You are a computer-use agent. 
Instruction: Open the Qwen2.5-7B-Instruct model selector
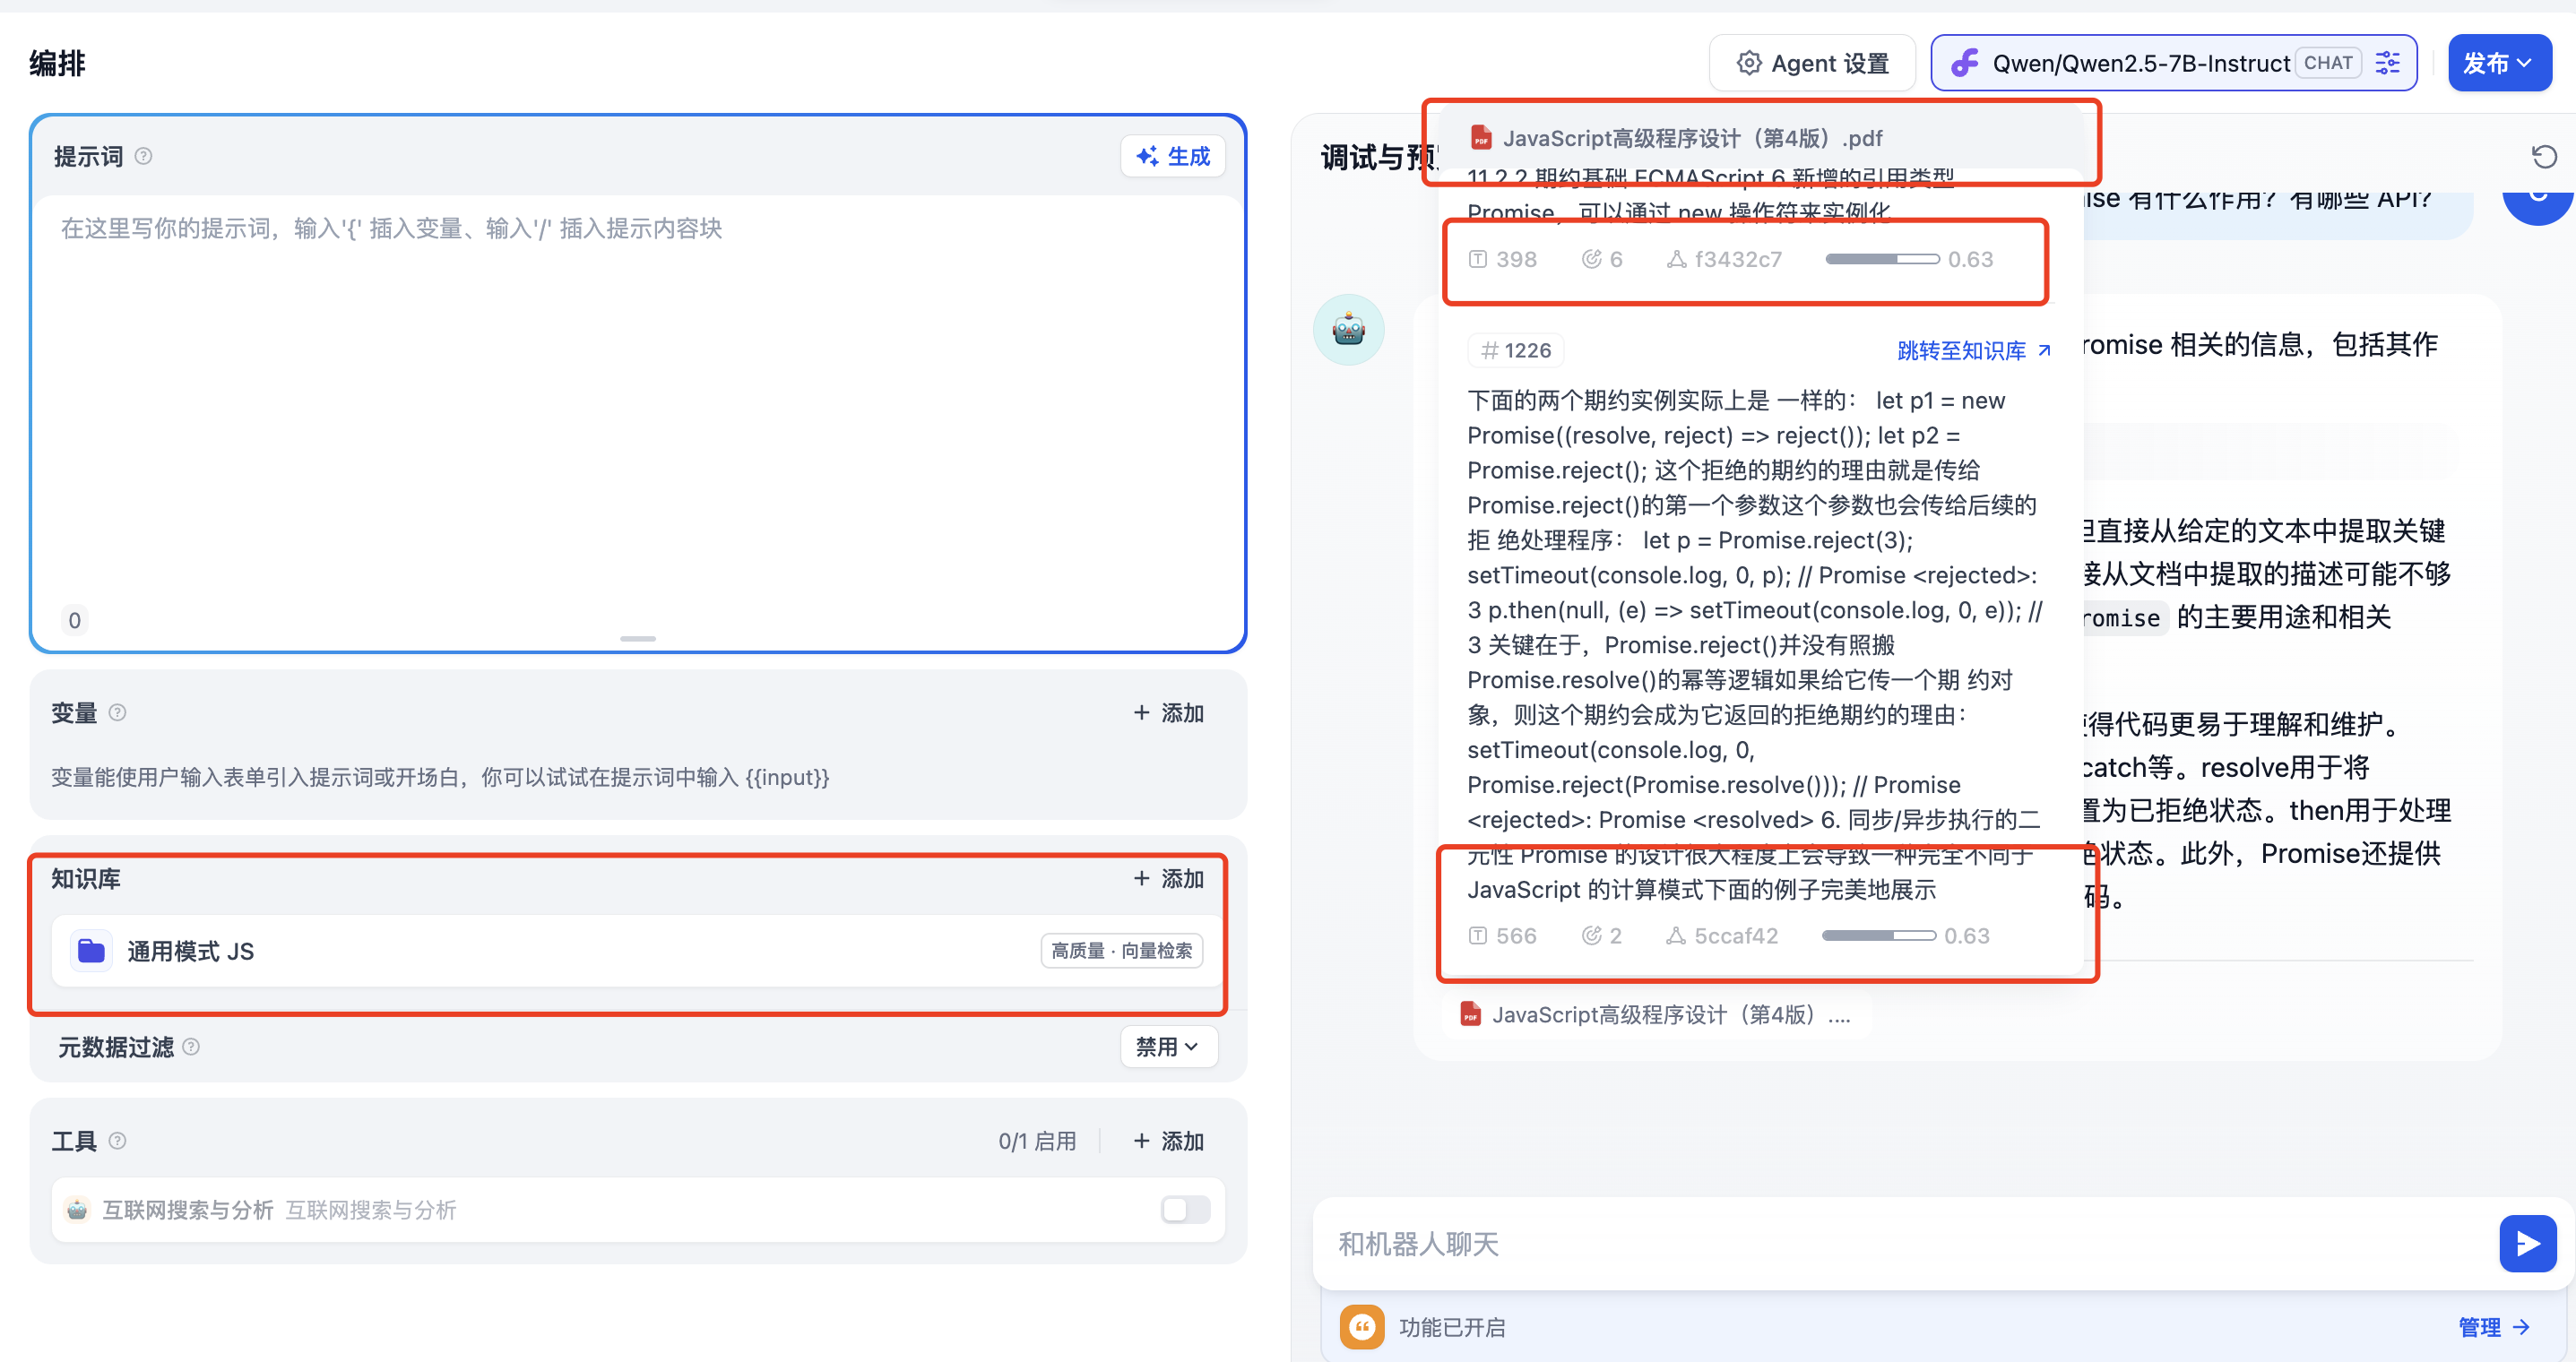point(2140,63)
